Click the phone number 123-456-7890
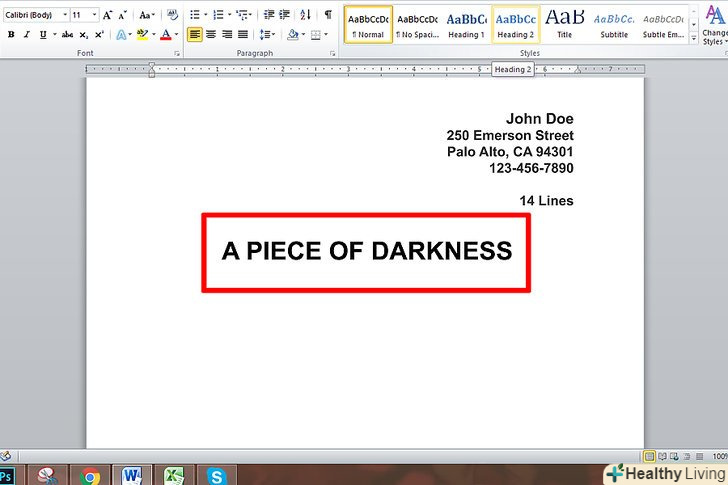This screenshot has height=485, width=728. point(531,168)
